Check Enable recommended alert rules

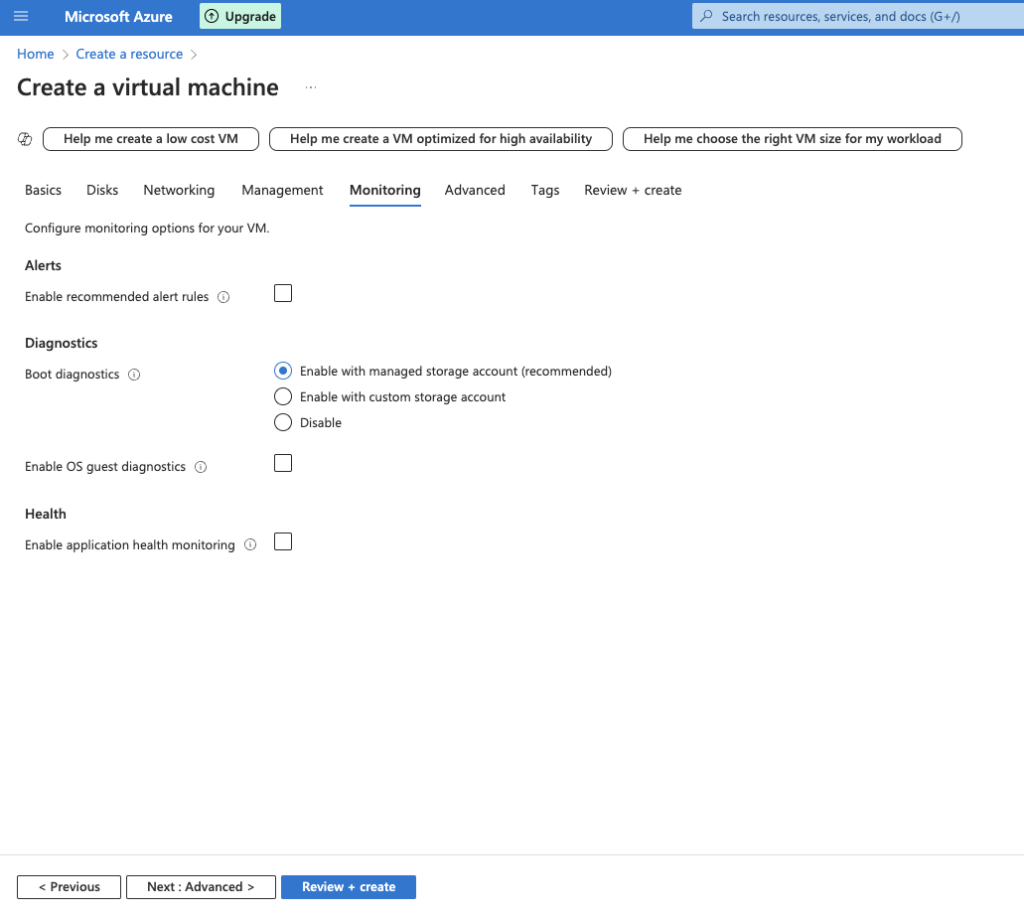[x=283, y=293]
